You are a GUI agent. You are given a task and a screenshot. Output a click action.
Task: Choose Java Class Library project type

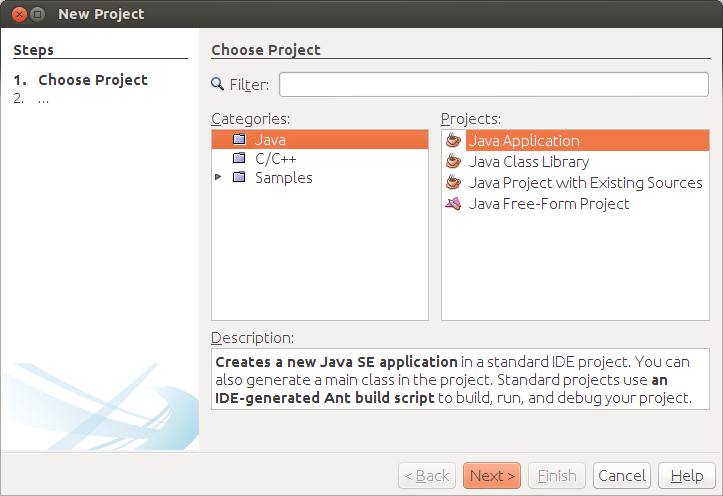point(529,162)
